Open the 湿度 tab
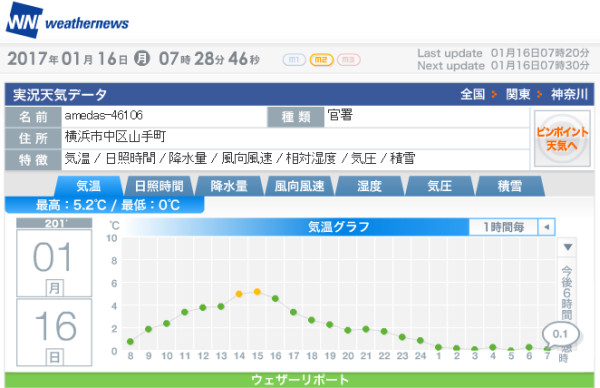This screenshot has width=600, height=388. coord(369,186)
